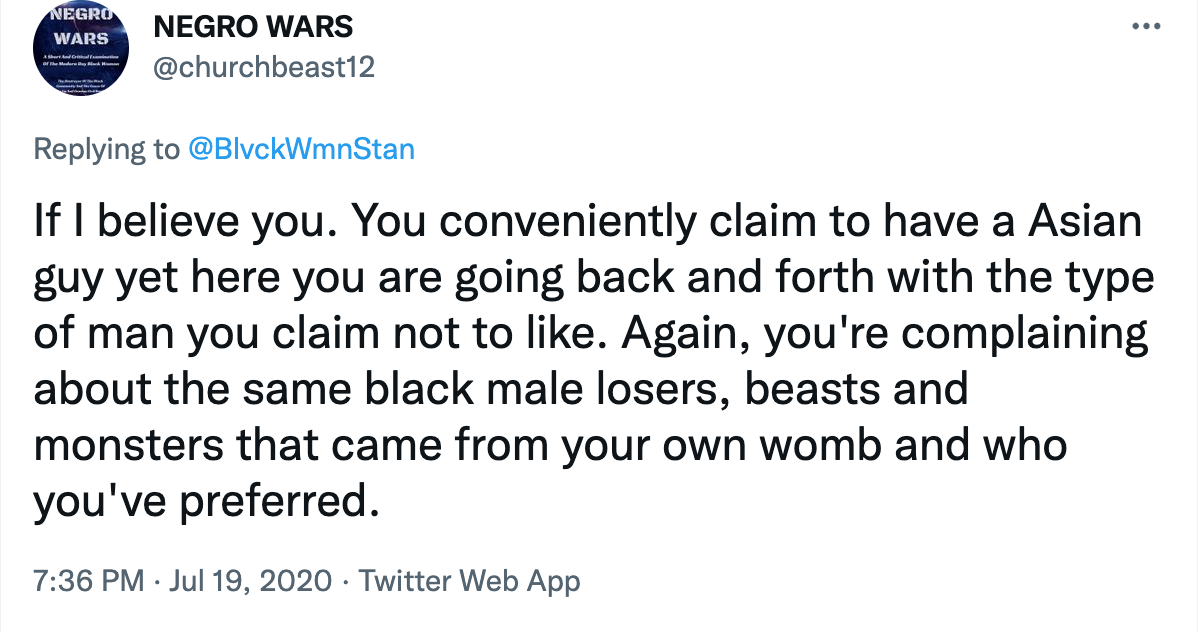Open the three-dot More options menu

click(1146, 27)
